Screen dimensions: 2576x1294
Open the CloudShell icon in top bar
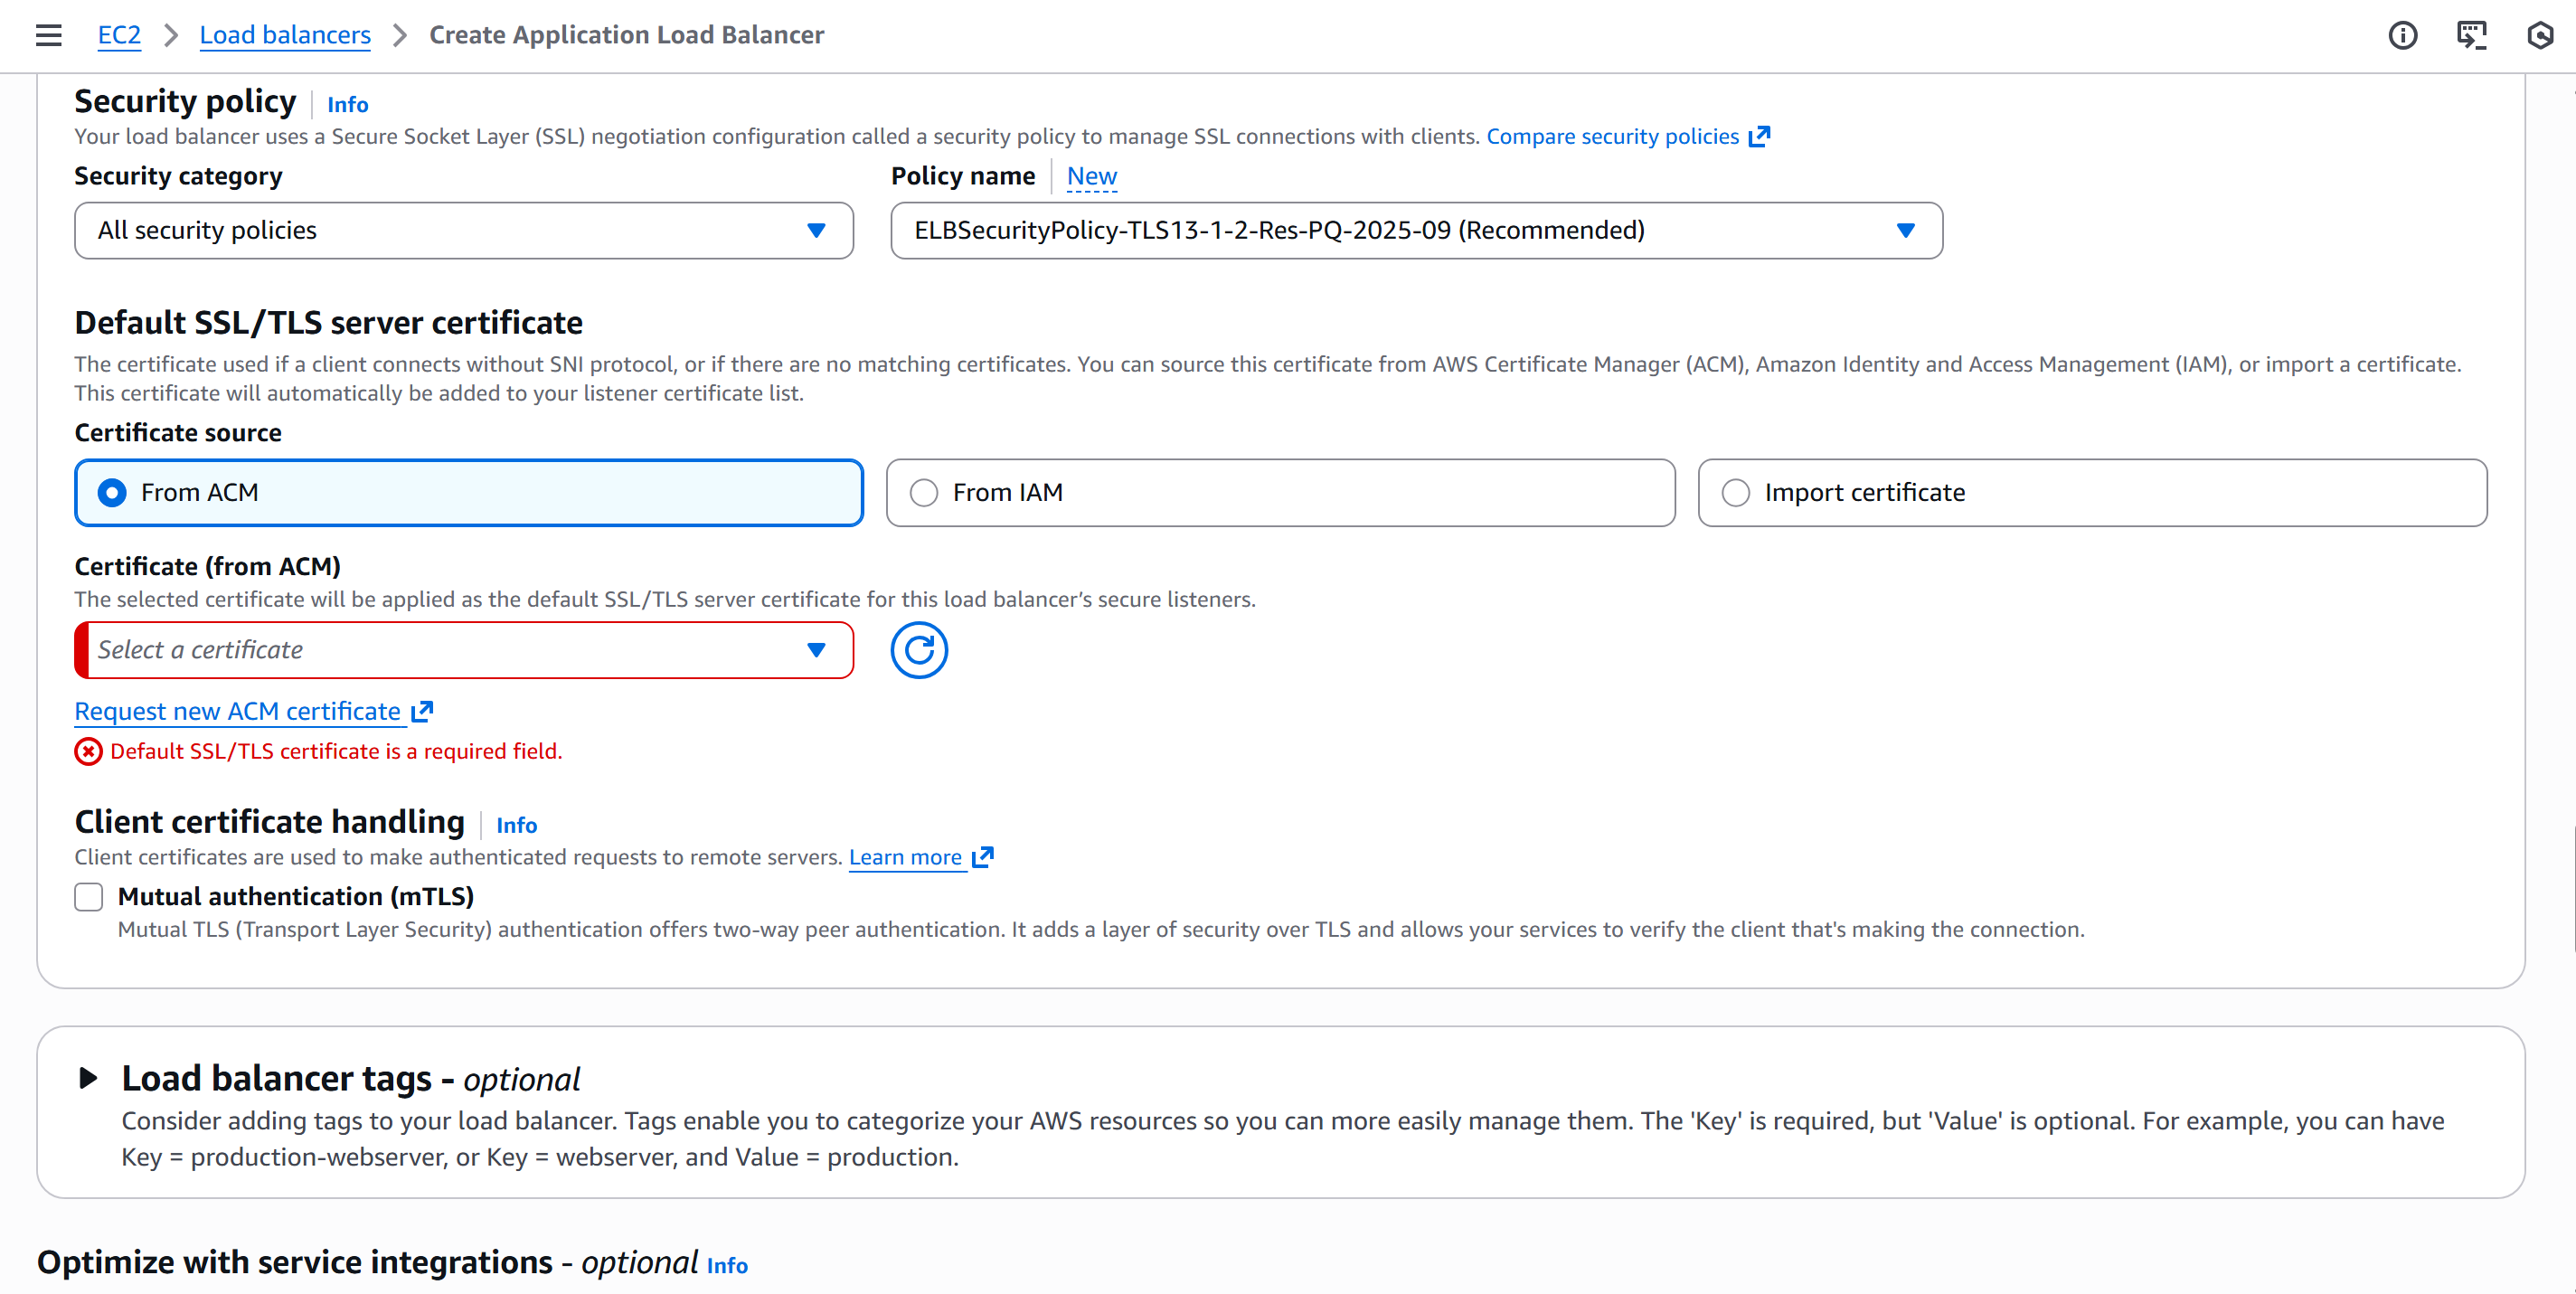tap(2471, 35)
